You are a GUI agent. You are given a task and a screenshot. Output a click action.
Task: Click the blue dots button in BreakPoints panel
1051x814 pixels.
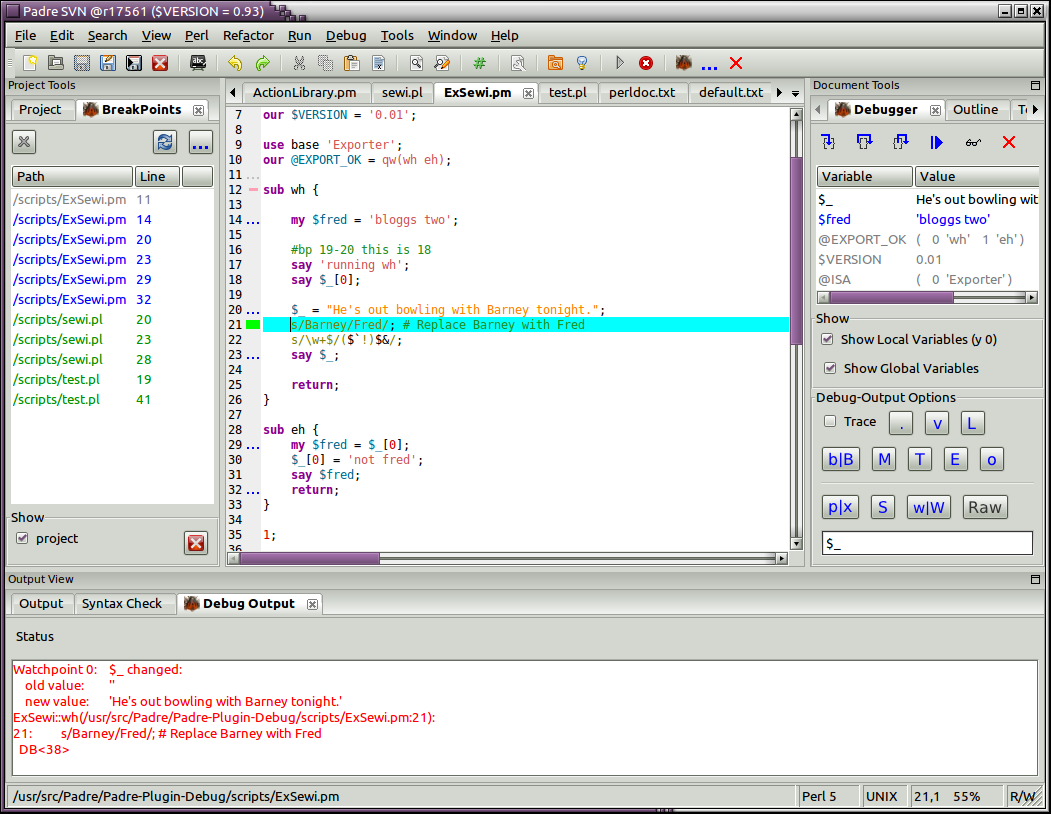click(x=200, y=141)
